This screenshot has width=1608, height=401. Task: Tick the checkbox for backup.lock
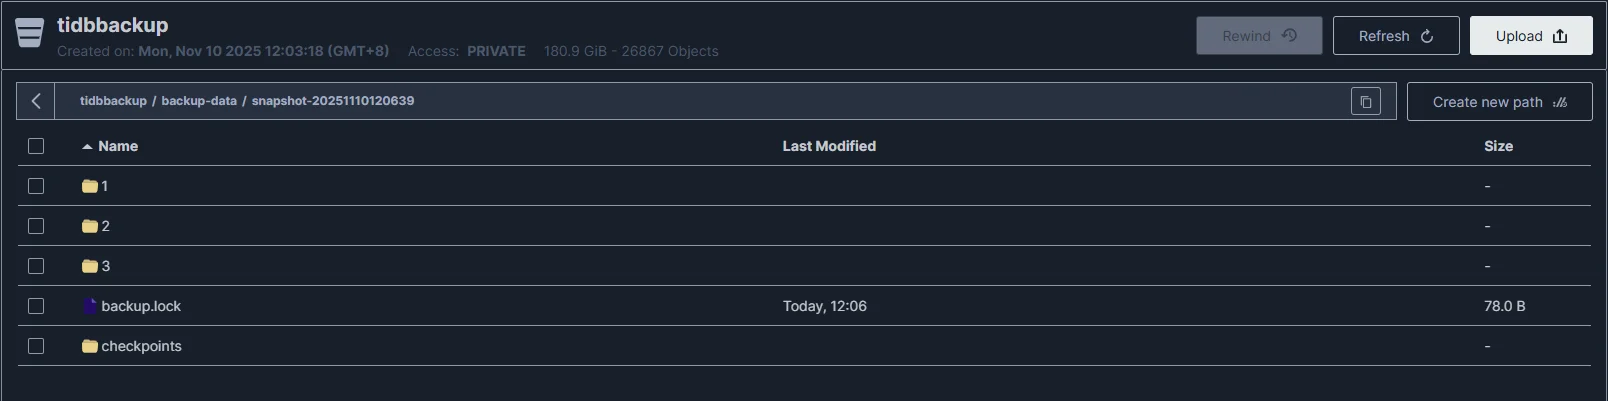36,306
